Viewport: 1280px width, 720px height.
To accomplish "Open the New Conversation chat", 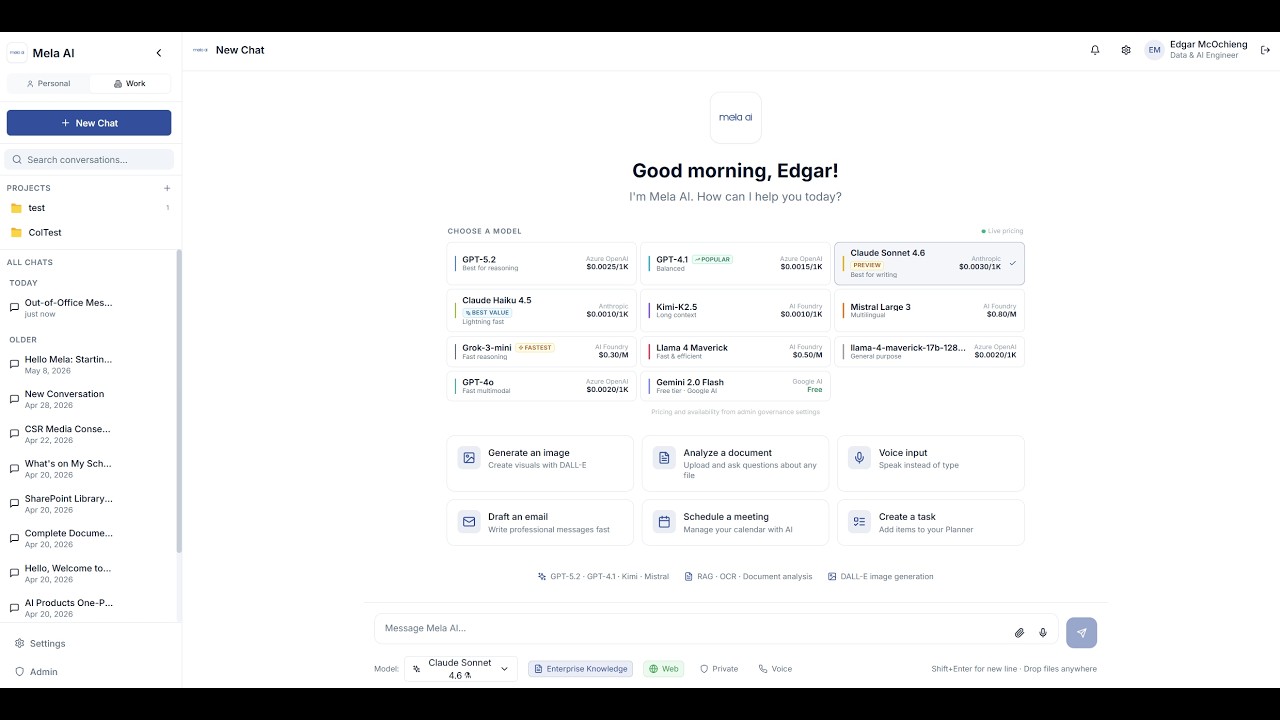I will (x=89, y=399).
